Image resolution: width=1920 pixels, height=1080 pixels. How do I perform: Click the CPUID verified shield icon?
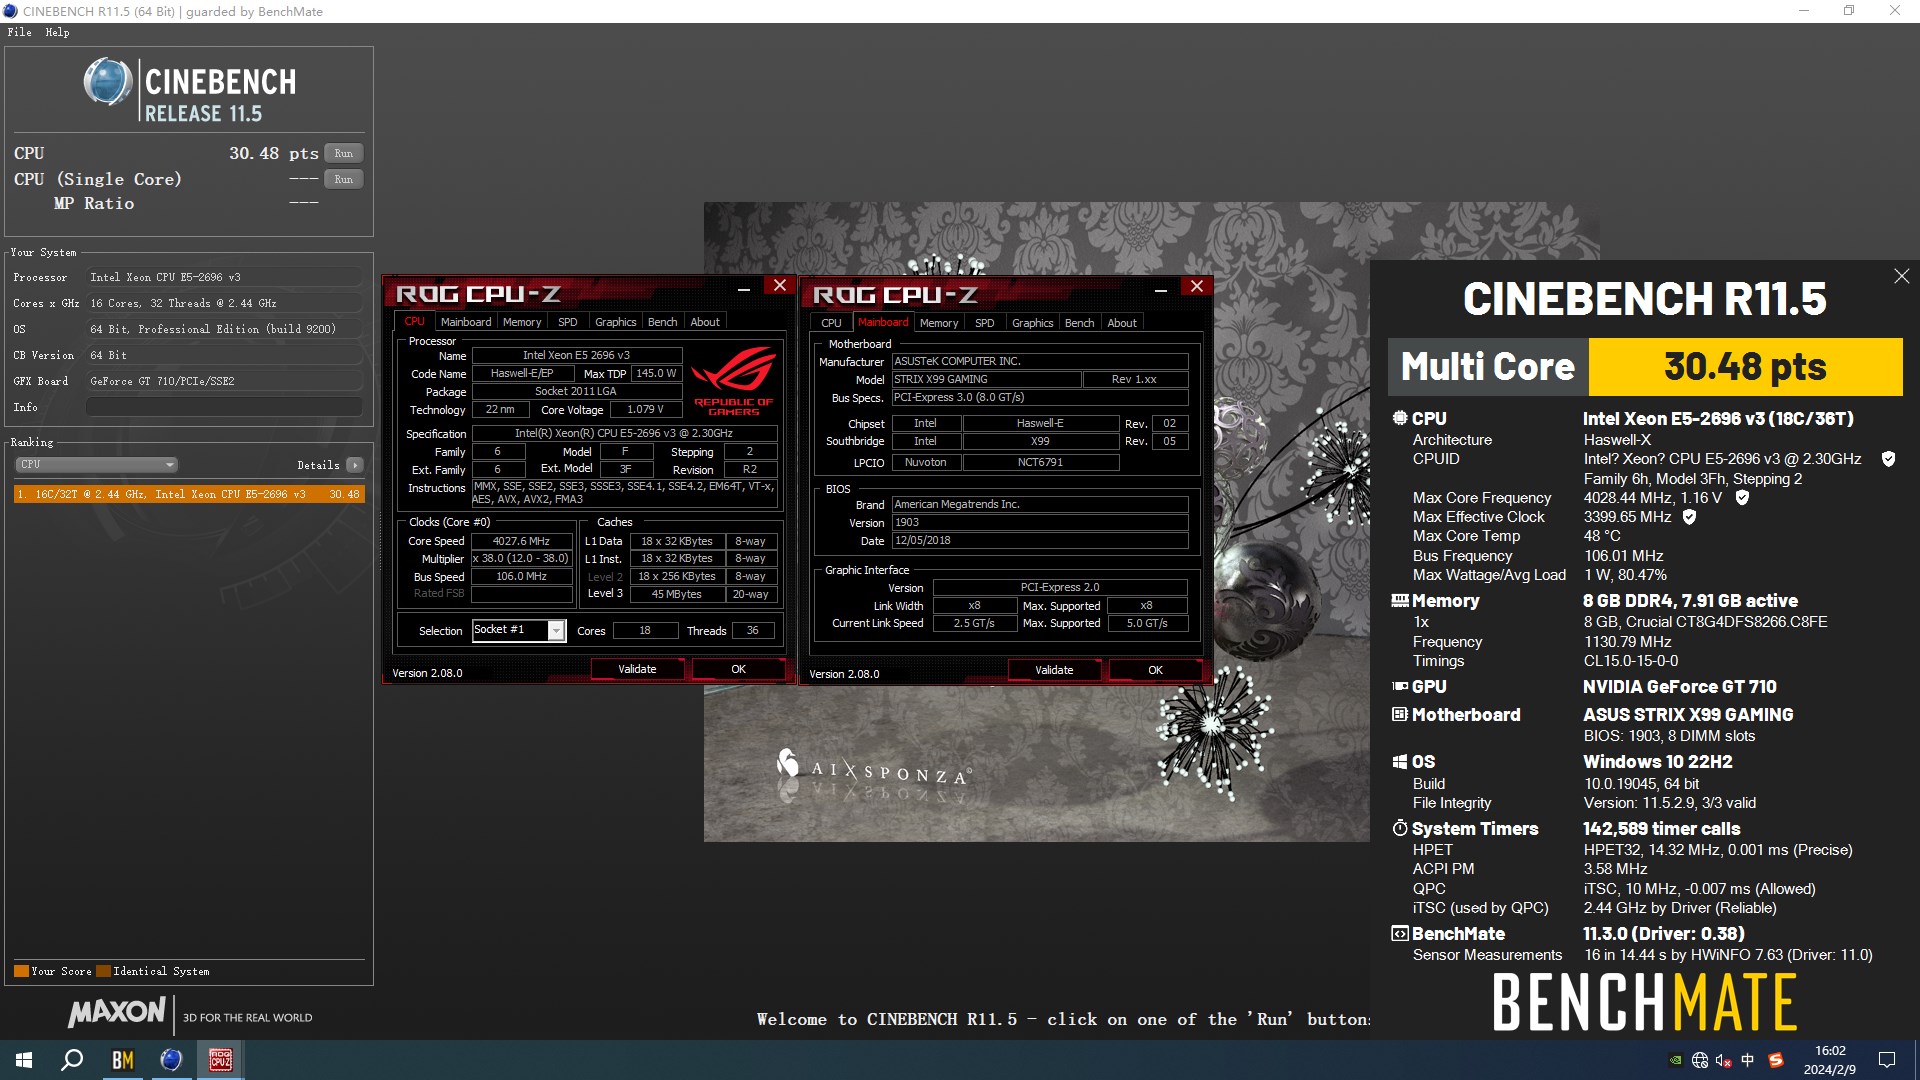(1888, 459)
